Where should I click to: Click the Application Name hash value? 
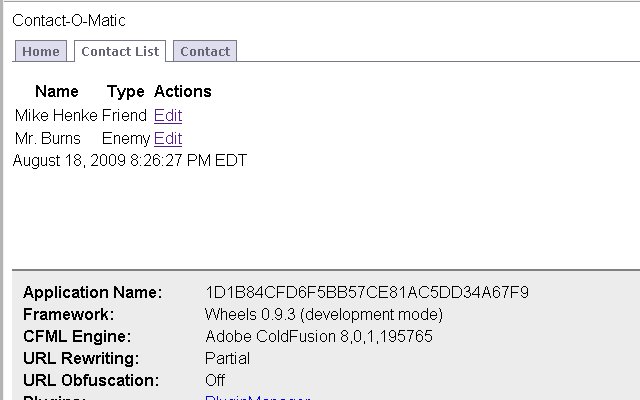367,292
